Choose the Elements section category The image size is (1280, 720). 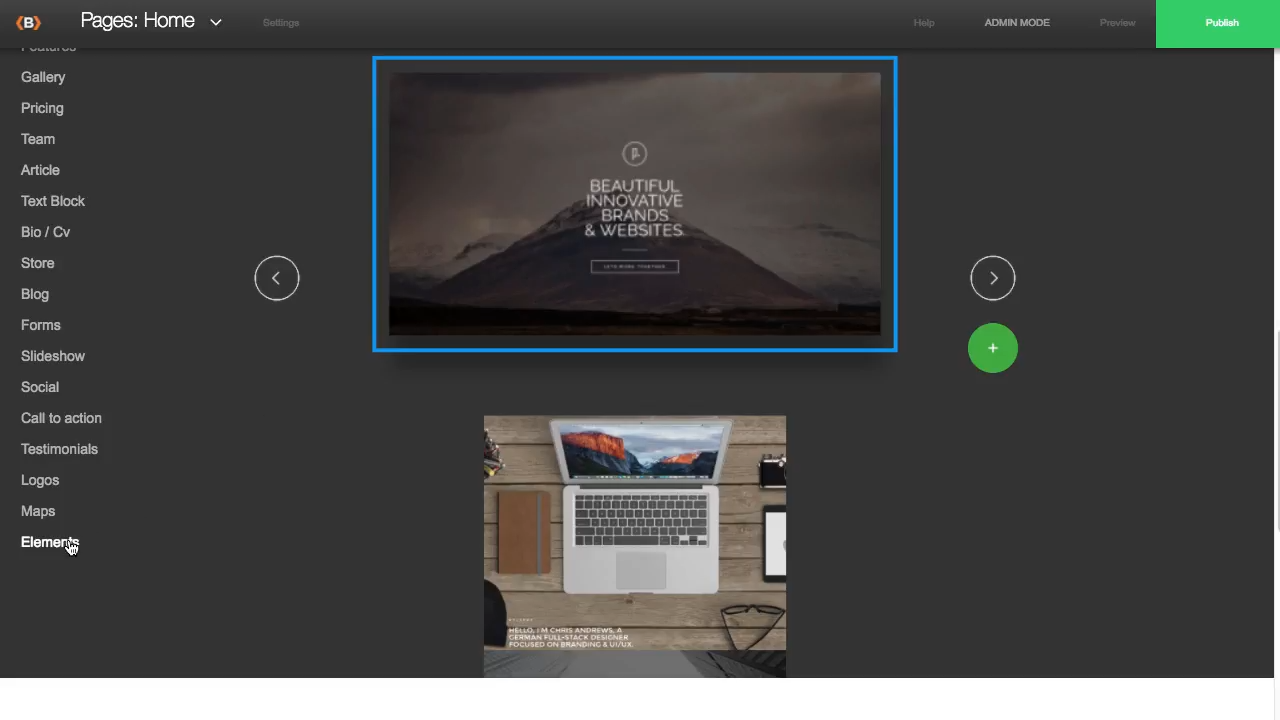50,542
